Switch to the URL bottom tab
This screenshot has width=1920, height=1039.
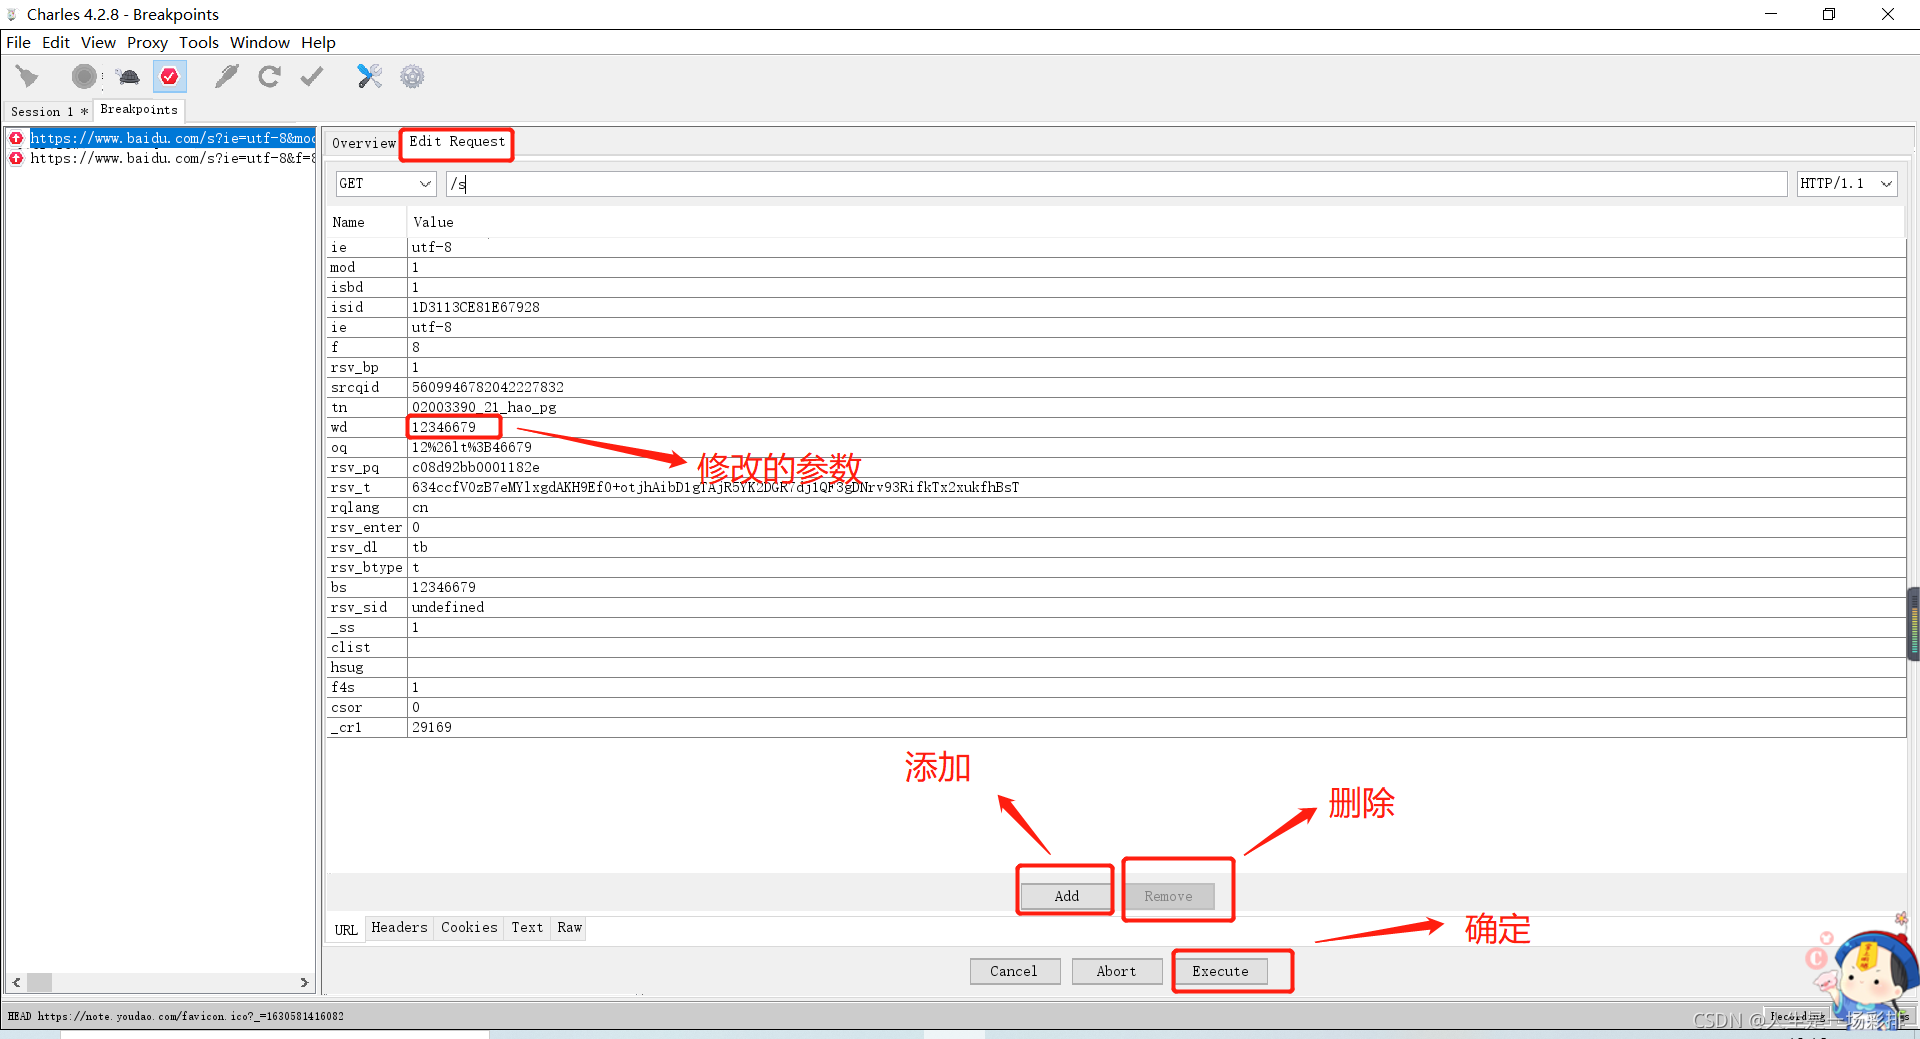[x=346, y=929]
